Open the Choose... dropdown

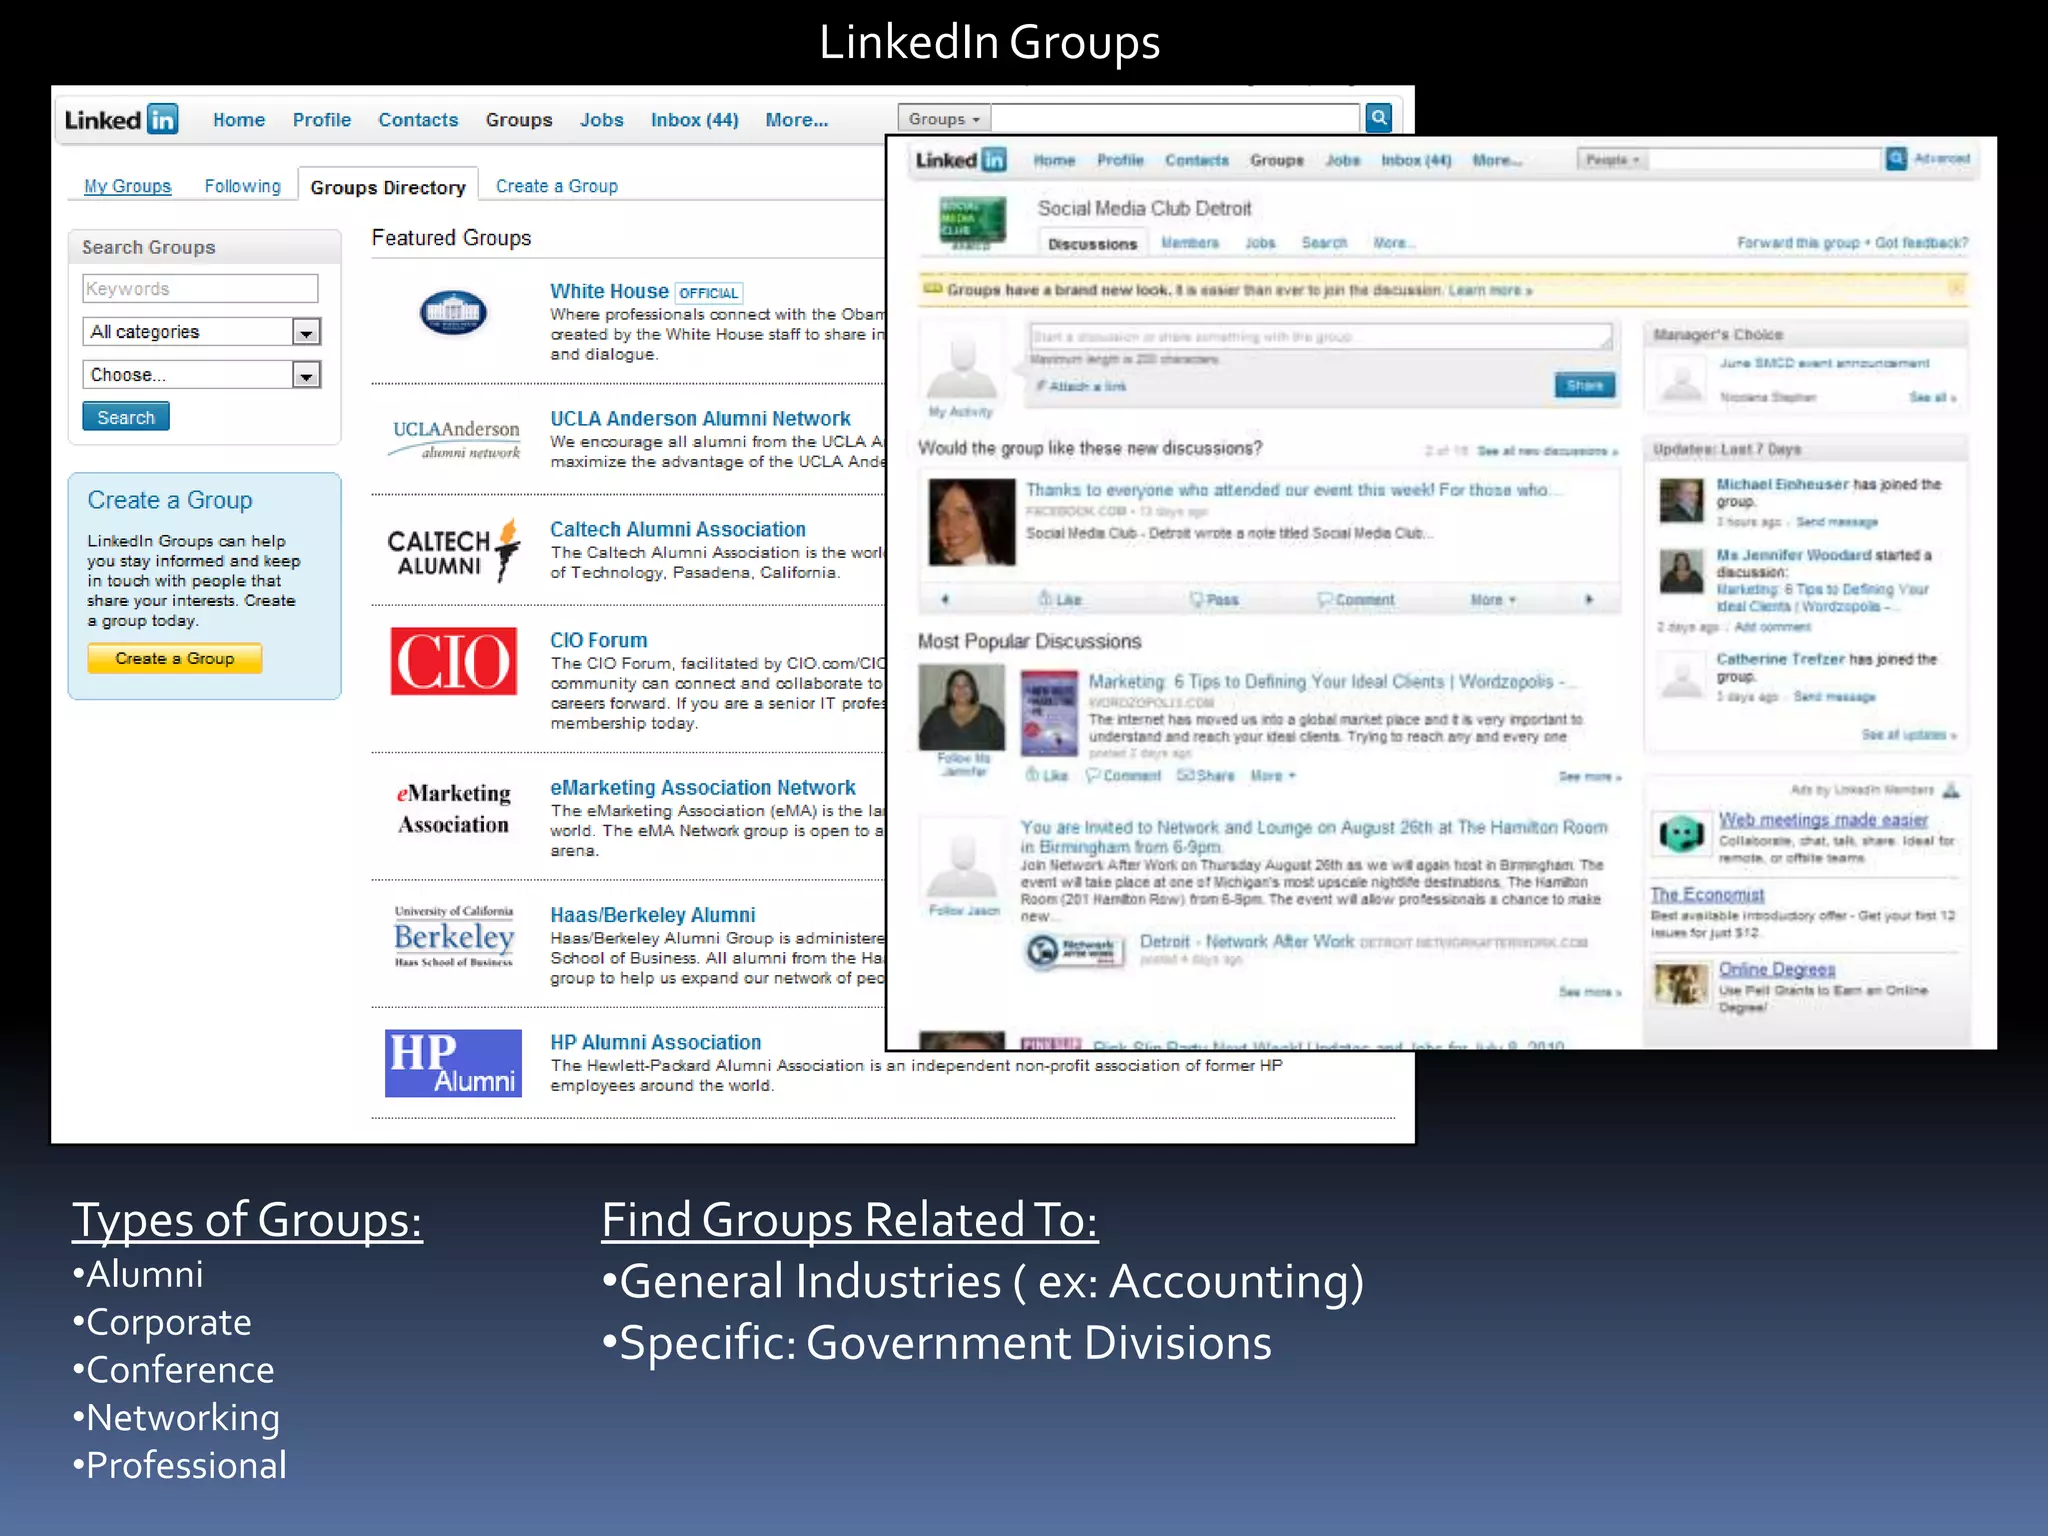click(306, 375)
